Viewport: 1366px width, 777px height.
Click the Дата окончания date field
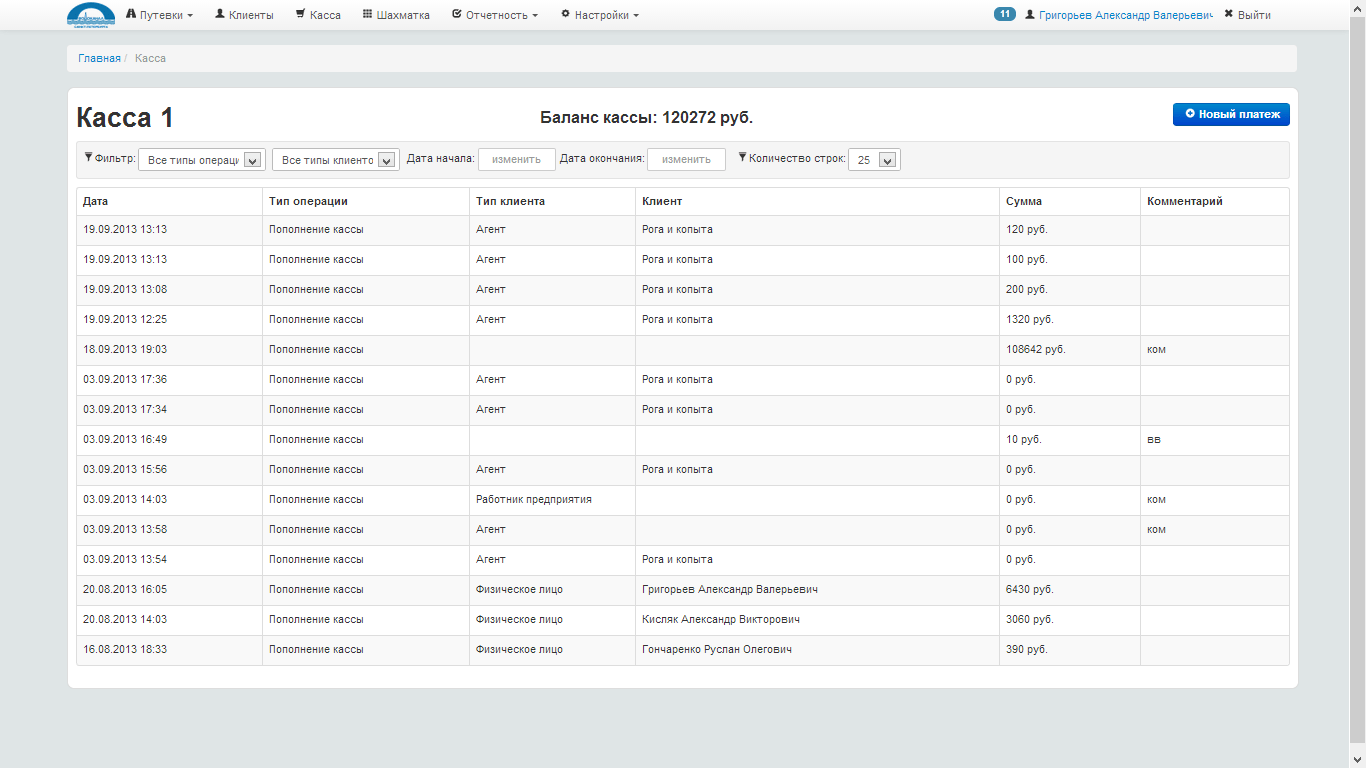point(686,159)
